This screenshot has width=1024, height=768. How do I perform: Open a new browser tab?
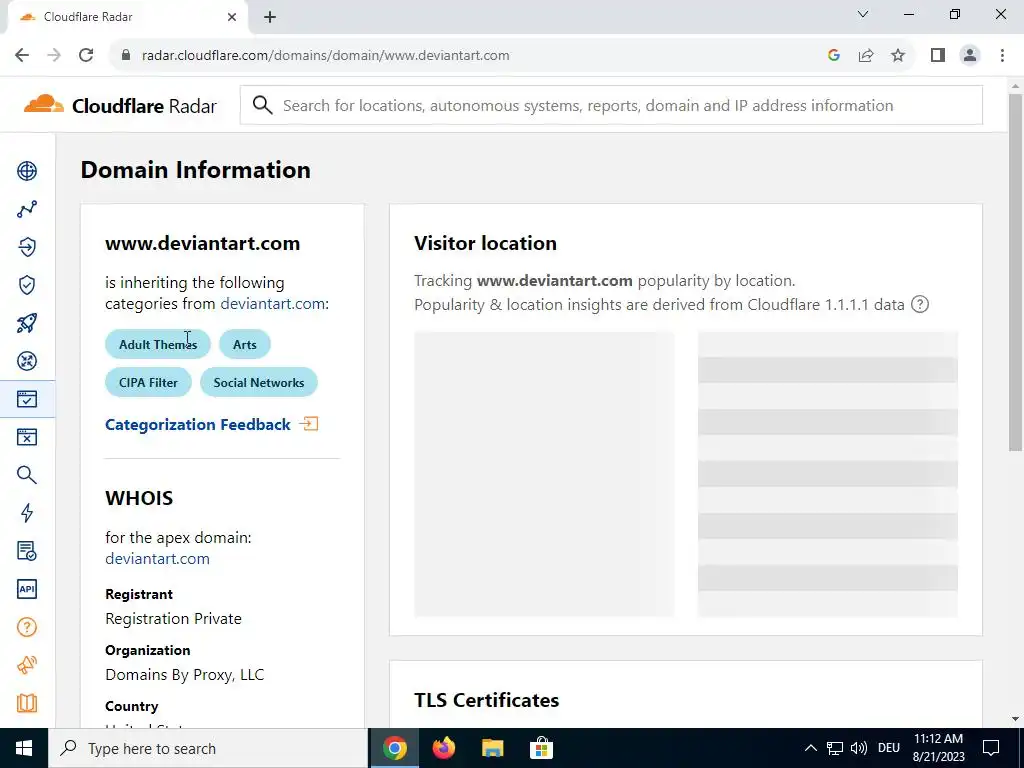pyautogui.click(x=270, y=17)
